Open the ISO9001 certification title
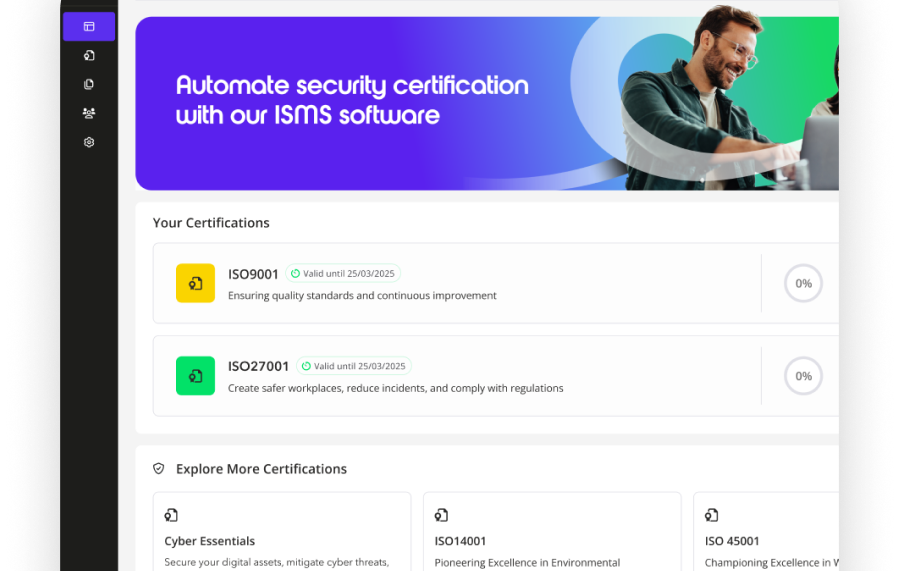 253,274
